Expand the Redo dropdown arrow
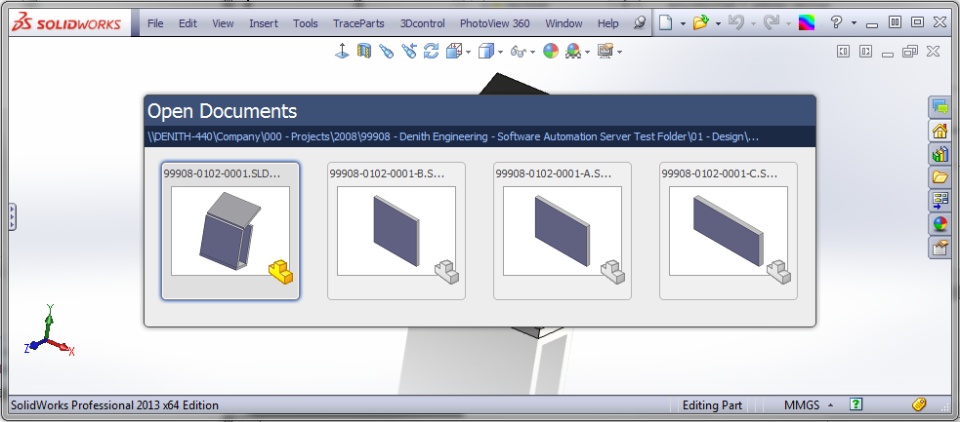960x422 pixels. pos(788,24)
